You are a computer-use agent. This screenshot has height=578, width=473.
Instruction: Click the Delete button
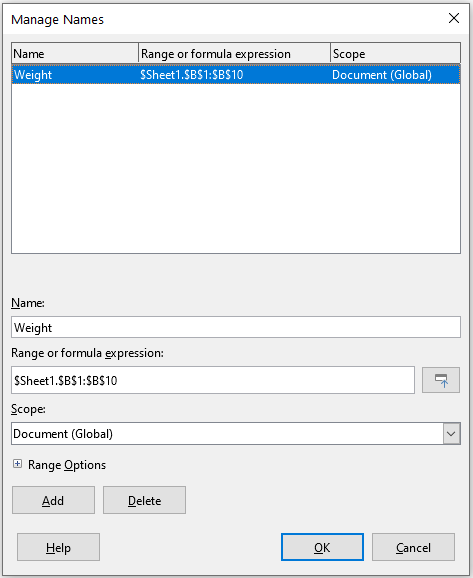point(144,500)
